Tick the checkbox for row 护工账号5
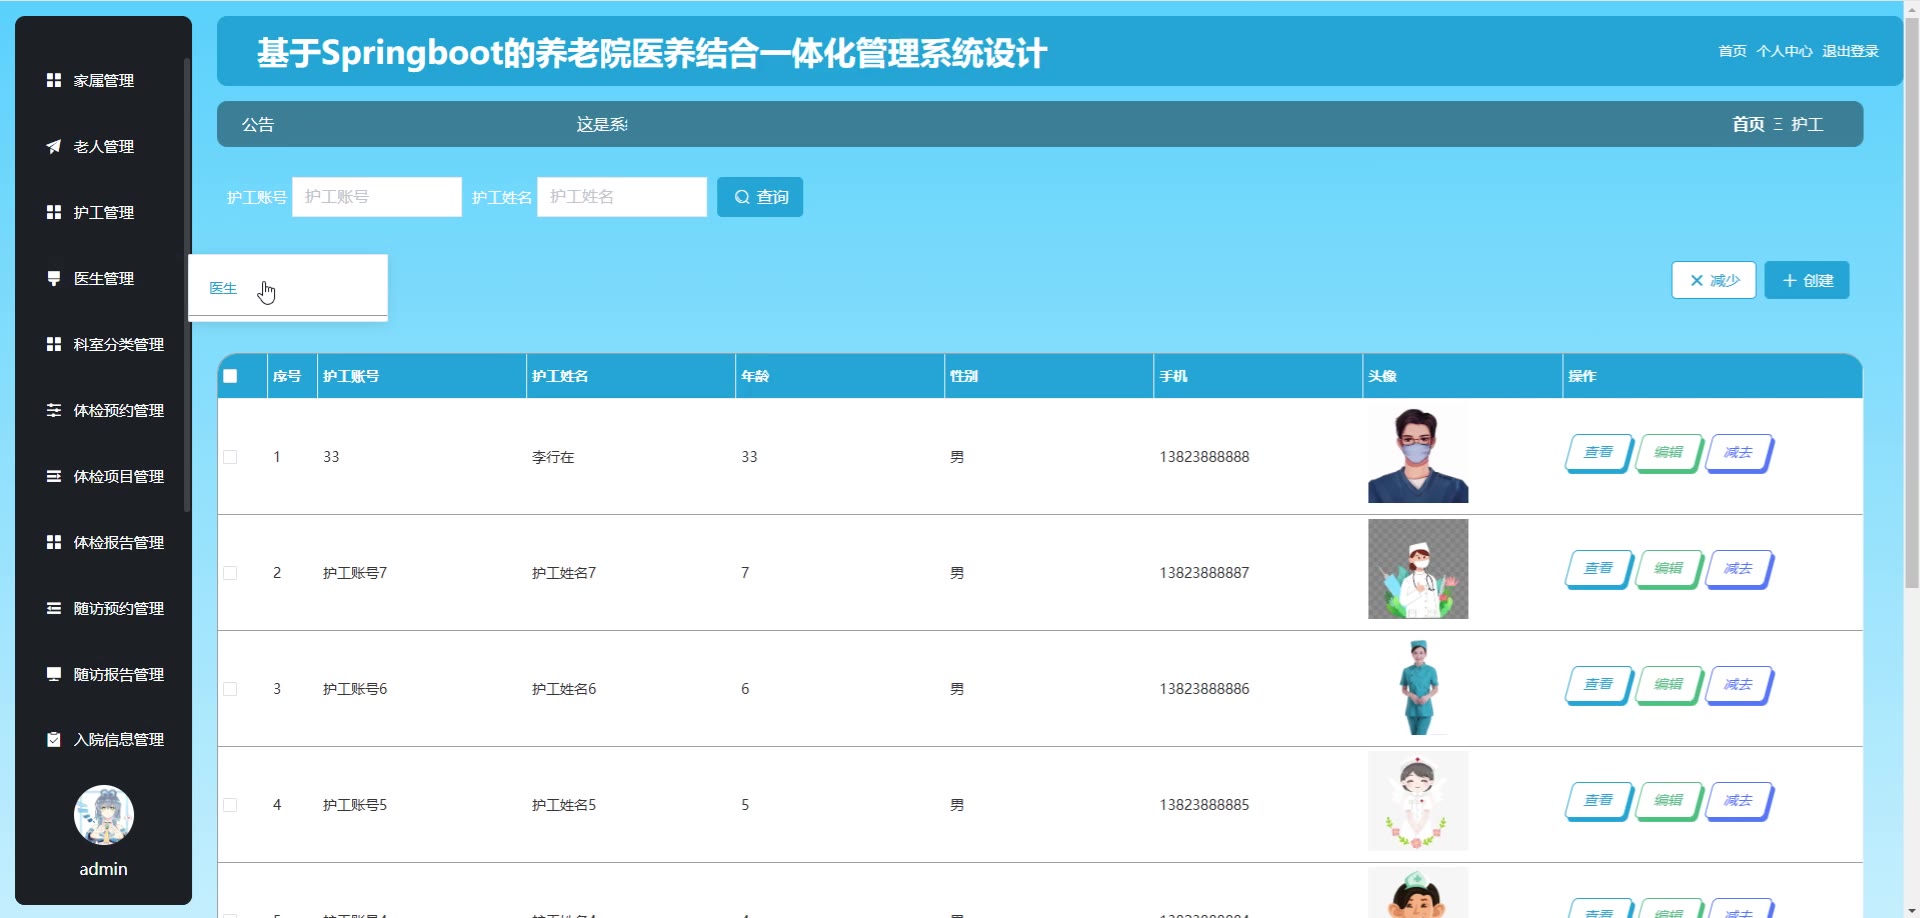The image size is (1920, 918). [230, 805]
